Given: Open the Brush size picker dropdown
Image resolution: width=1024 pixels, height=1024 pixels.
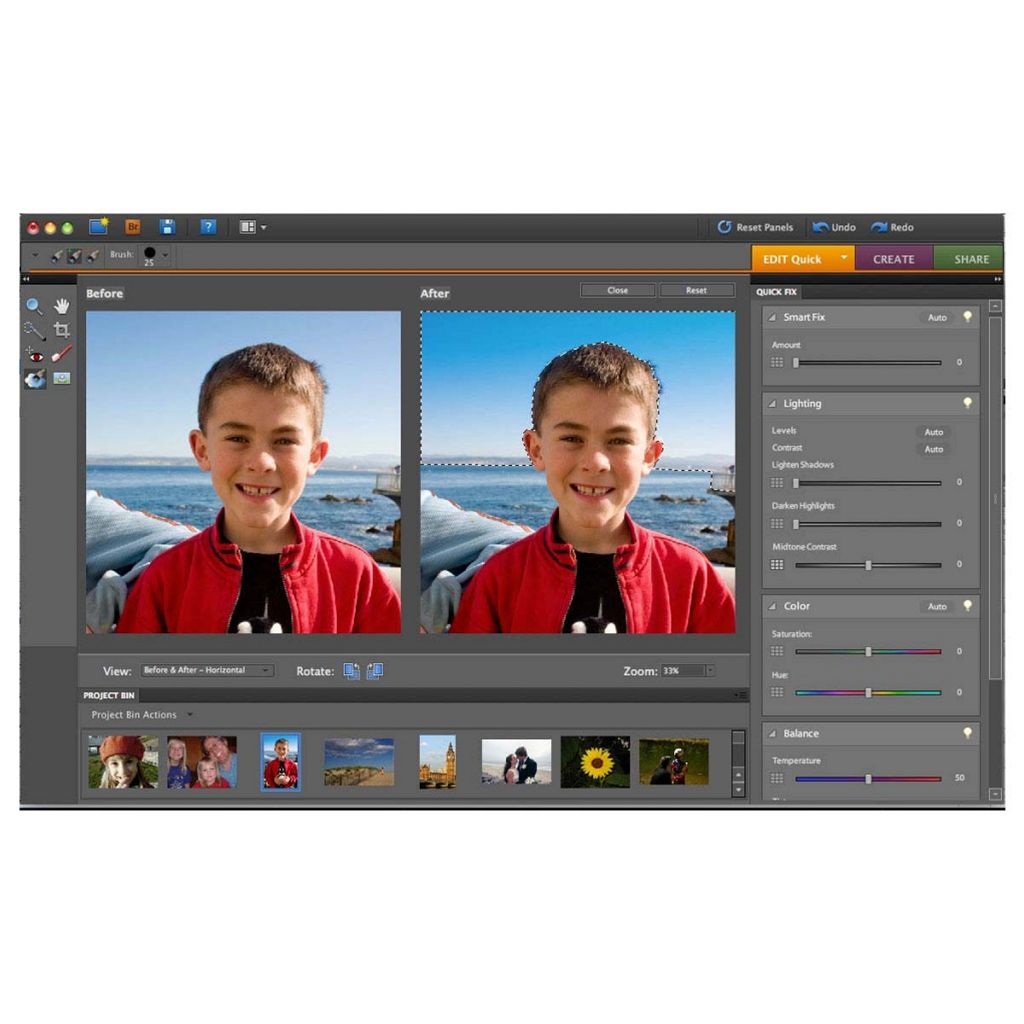Looking at the screenshot, I should tap(165, 255).
